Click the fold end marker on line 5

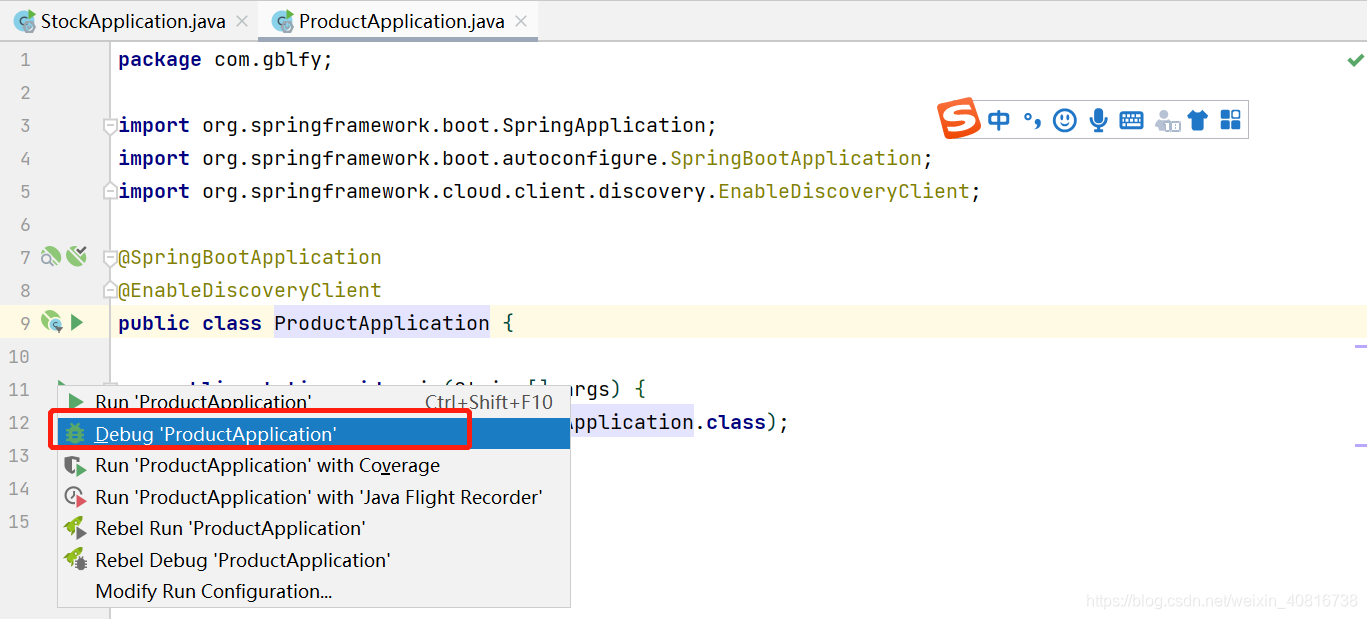(x=110, y=190)
